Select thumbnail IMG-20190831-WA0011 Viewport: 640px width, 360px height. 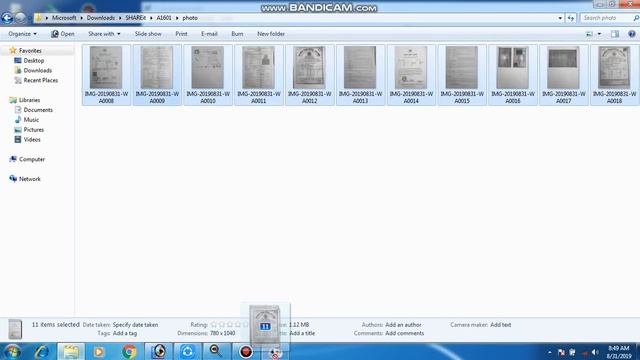259,75
